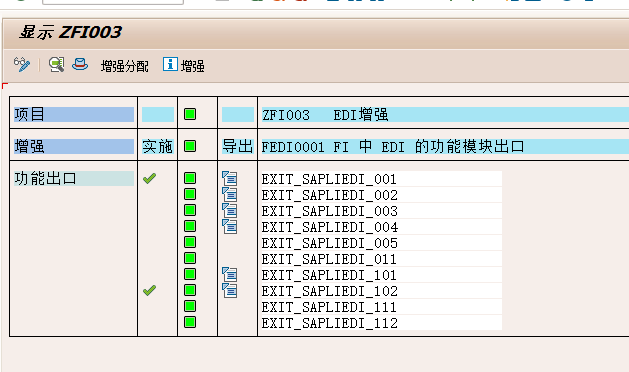The image size is (629, 372).
Task: Click document icon next to EXIT_SAPLIEDI_101
Action: pos(230,274)
